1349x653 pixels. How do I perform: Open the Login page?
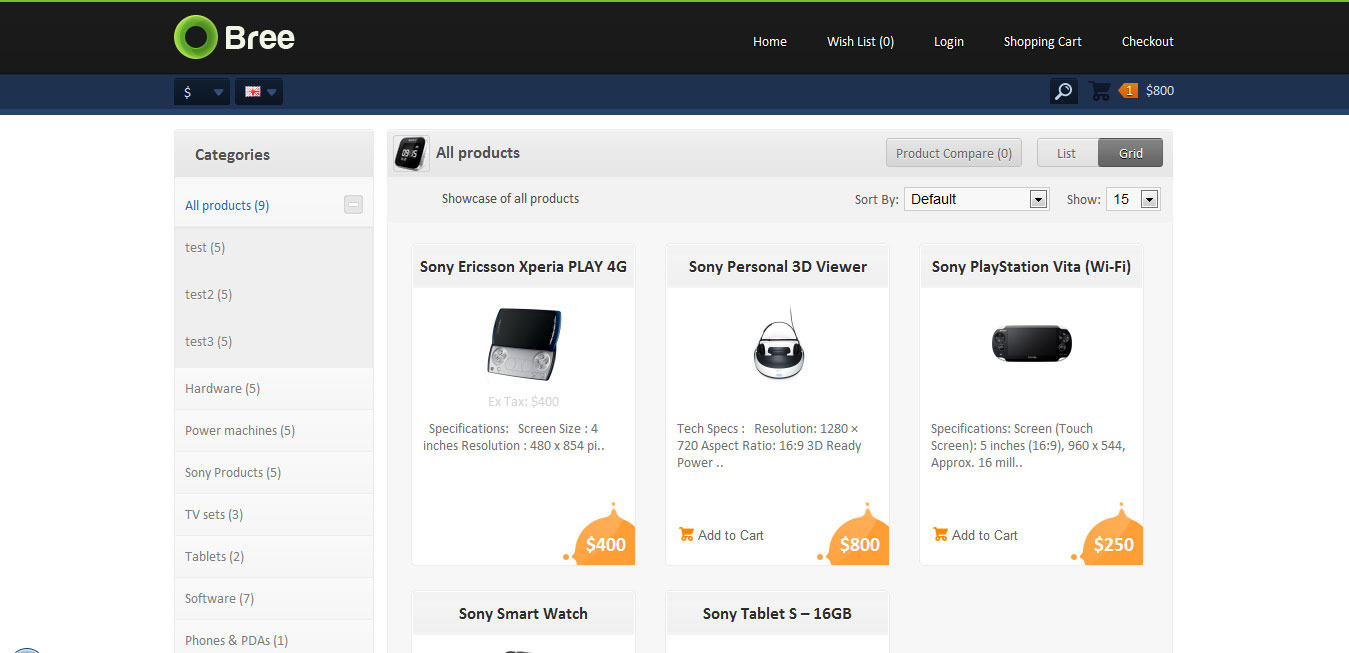pos(949,41)
